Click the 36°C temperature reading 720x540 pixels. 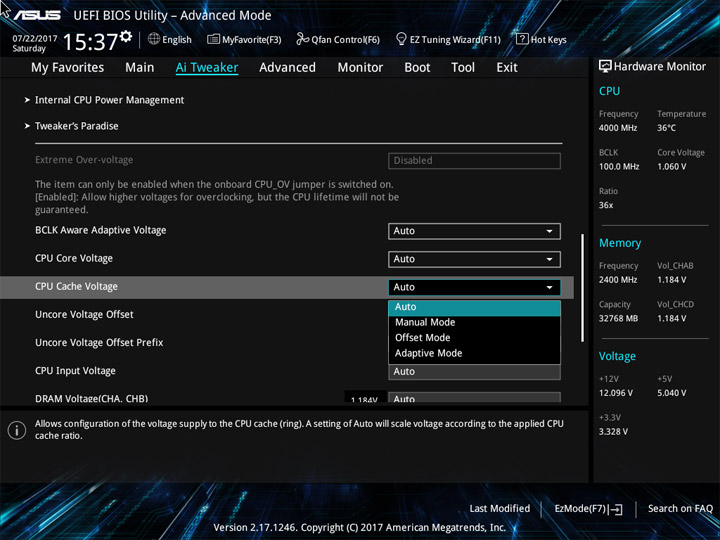tap(666, 128)
